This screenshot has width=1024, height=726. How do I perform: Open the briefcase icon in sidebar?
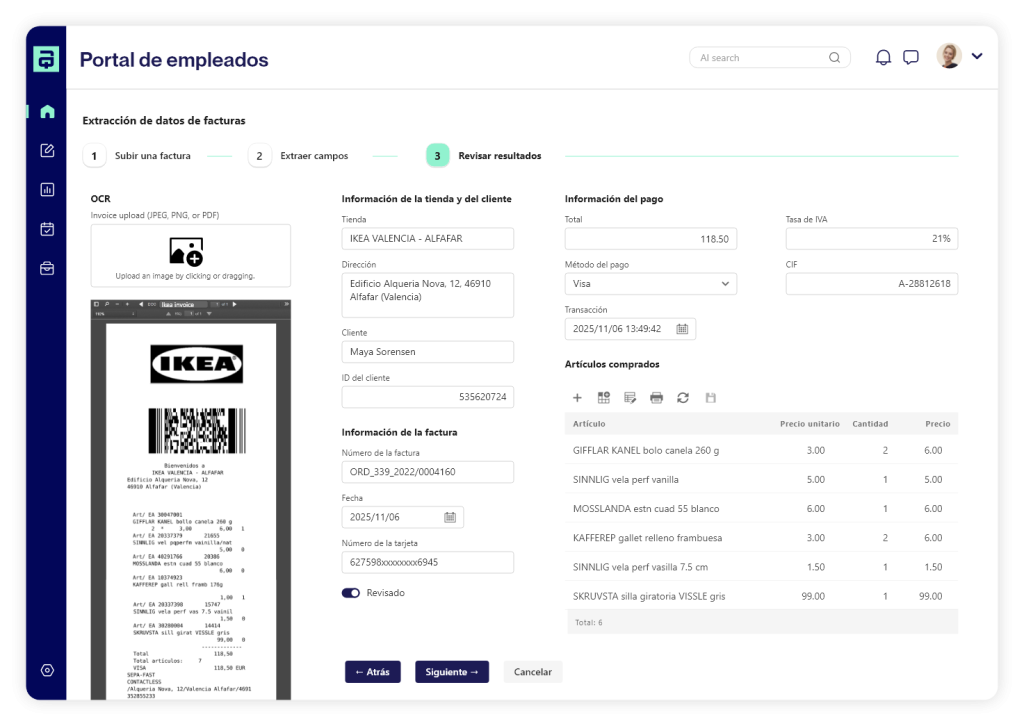[x=47, y=268]
